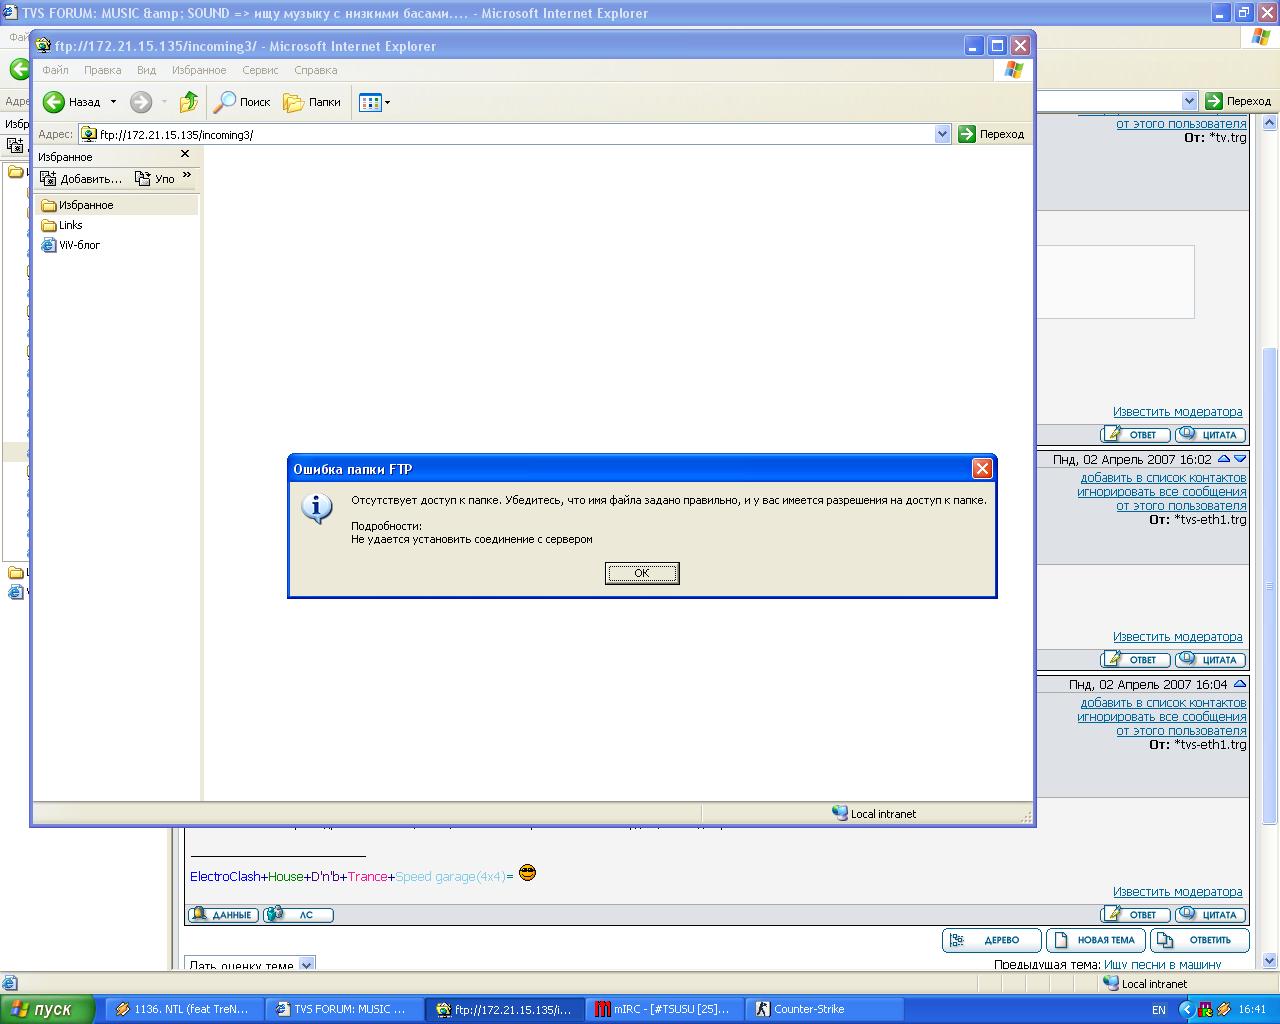Click the Up folder icon in toolbar
Screen dimensions: 1280x1024
(x=188, y=102)
